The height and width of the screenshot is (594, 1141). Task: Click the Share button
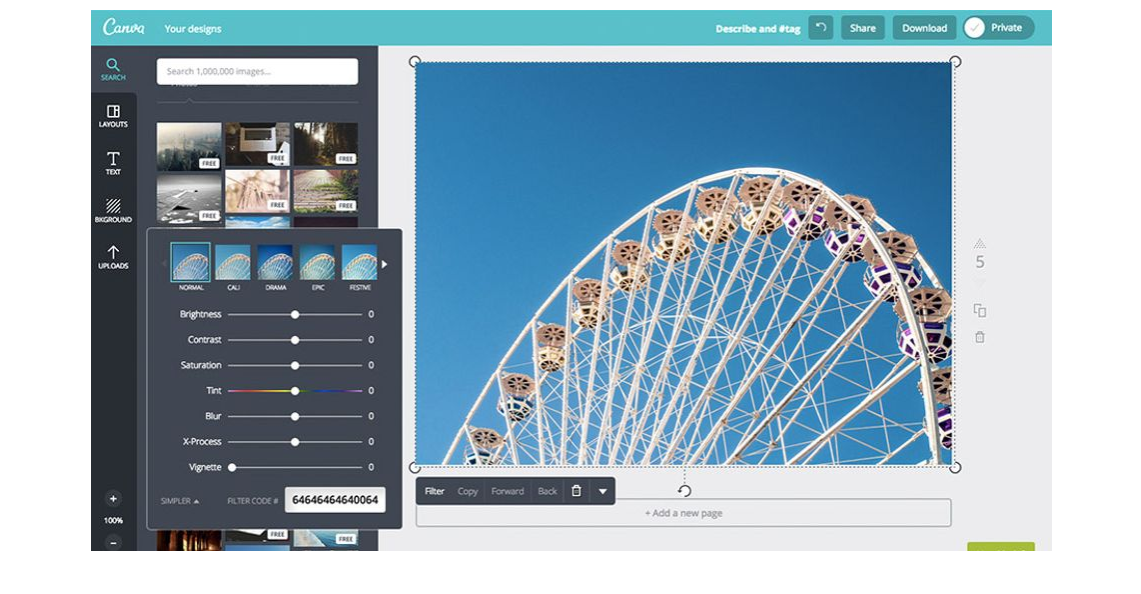coord(863,28)
